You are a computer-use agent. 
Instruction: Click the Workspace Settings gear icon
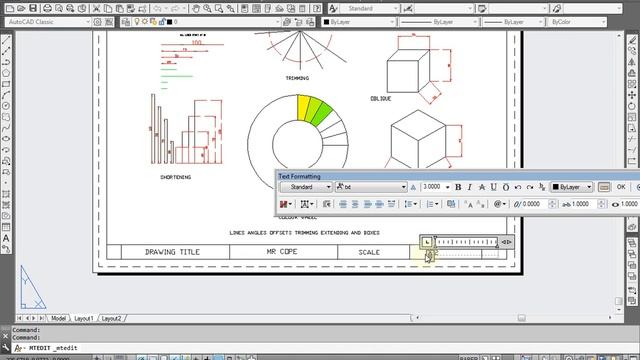click(x=98, y=22)
